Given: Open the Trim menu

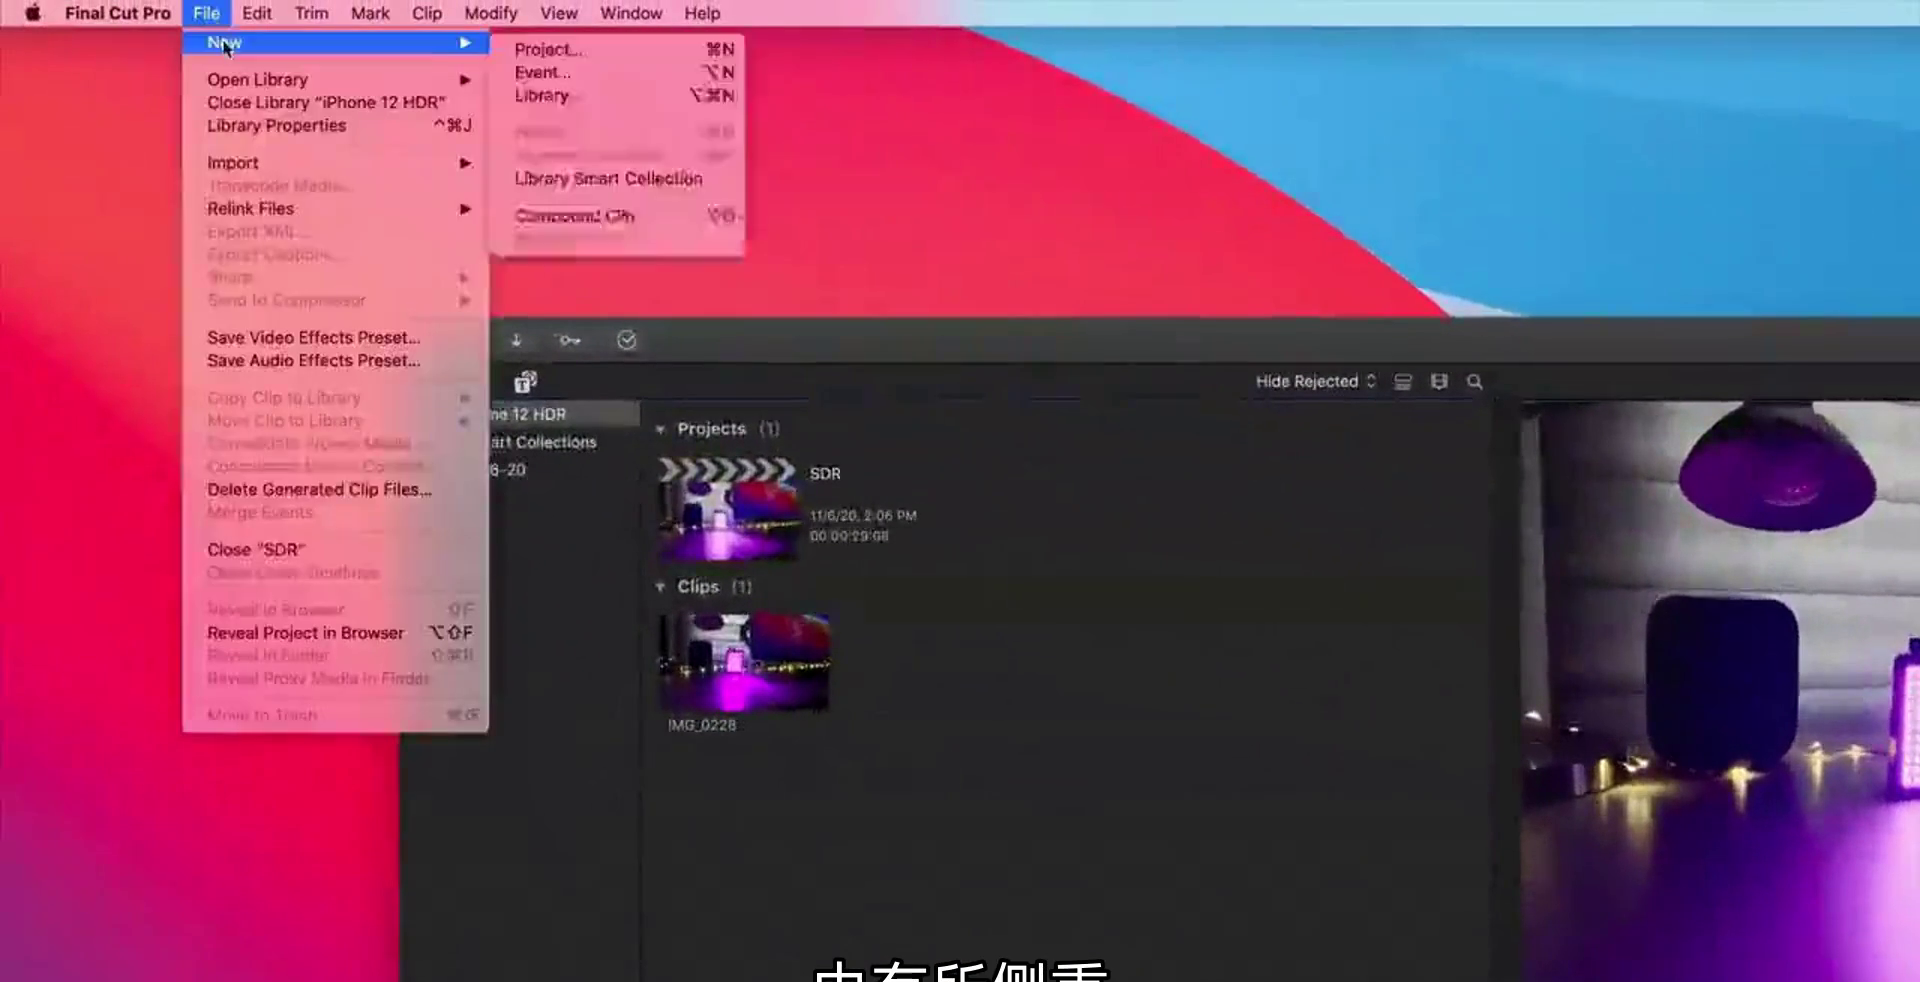Looking at the screenshot, I should [x=311, y=13].
